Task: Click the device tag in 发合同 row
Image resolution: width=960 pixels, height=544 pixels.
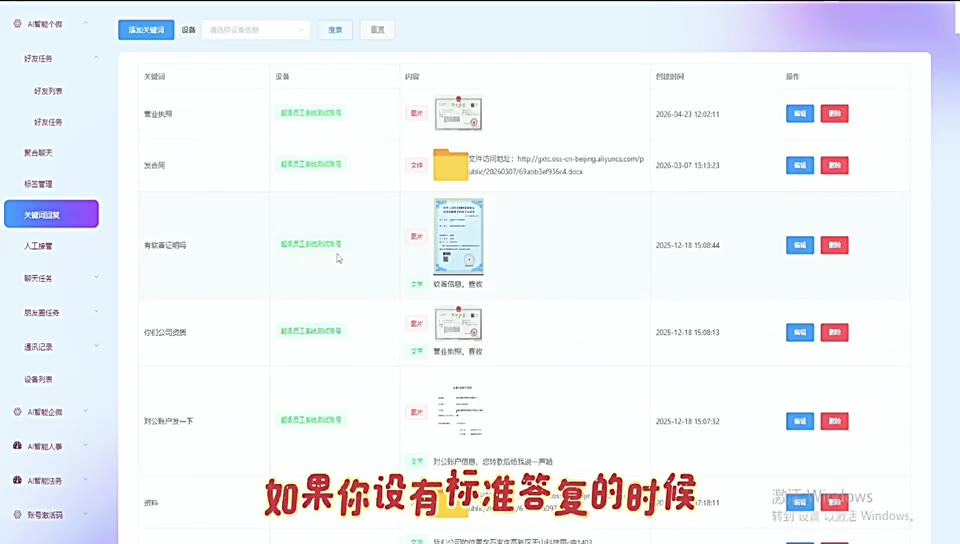Action: click(x=311, y=164)
